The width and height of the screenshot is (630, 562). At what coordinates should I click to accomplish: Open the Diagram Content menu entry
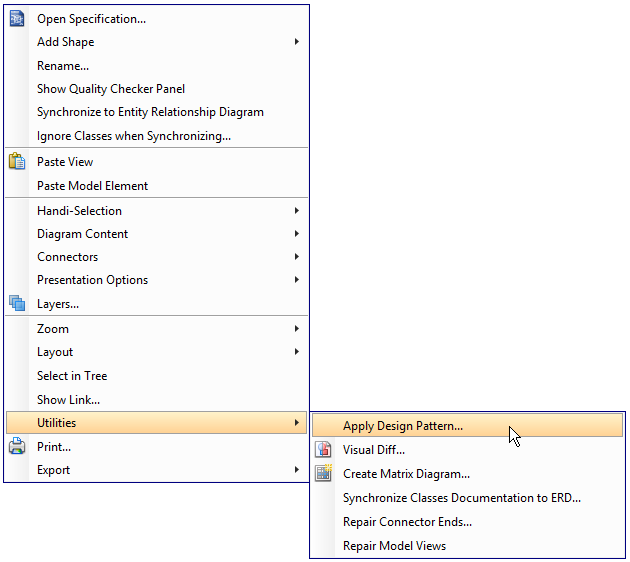click(157, 234)
